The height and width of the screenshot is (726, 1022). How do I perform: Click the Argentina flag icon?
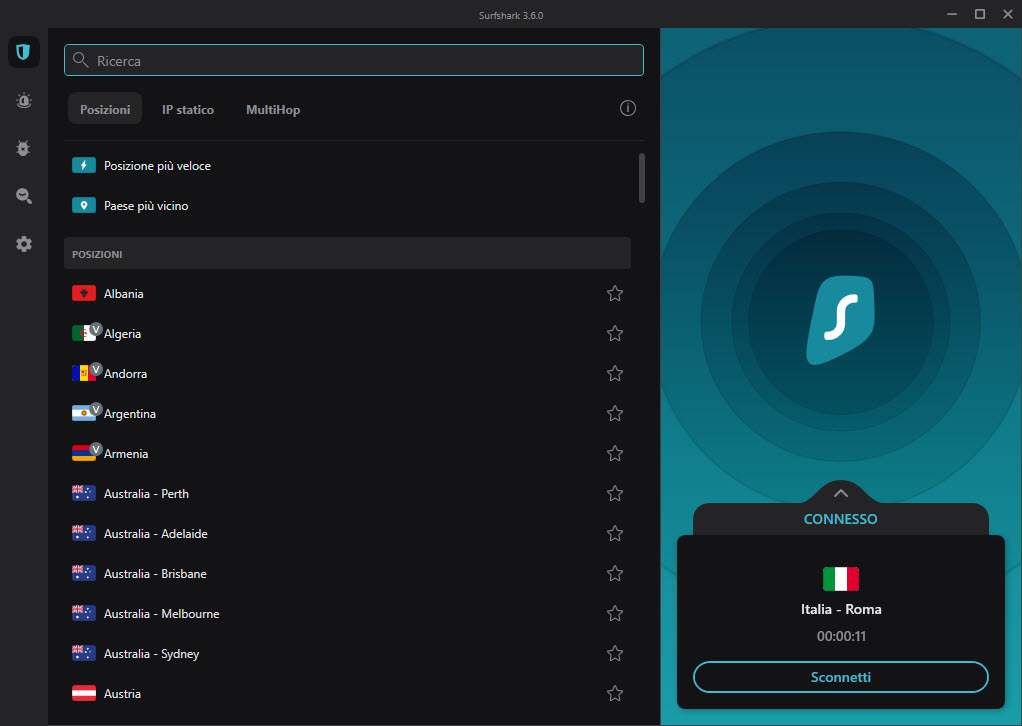click(x=83, y=413)
